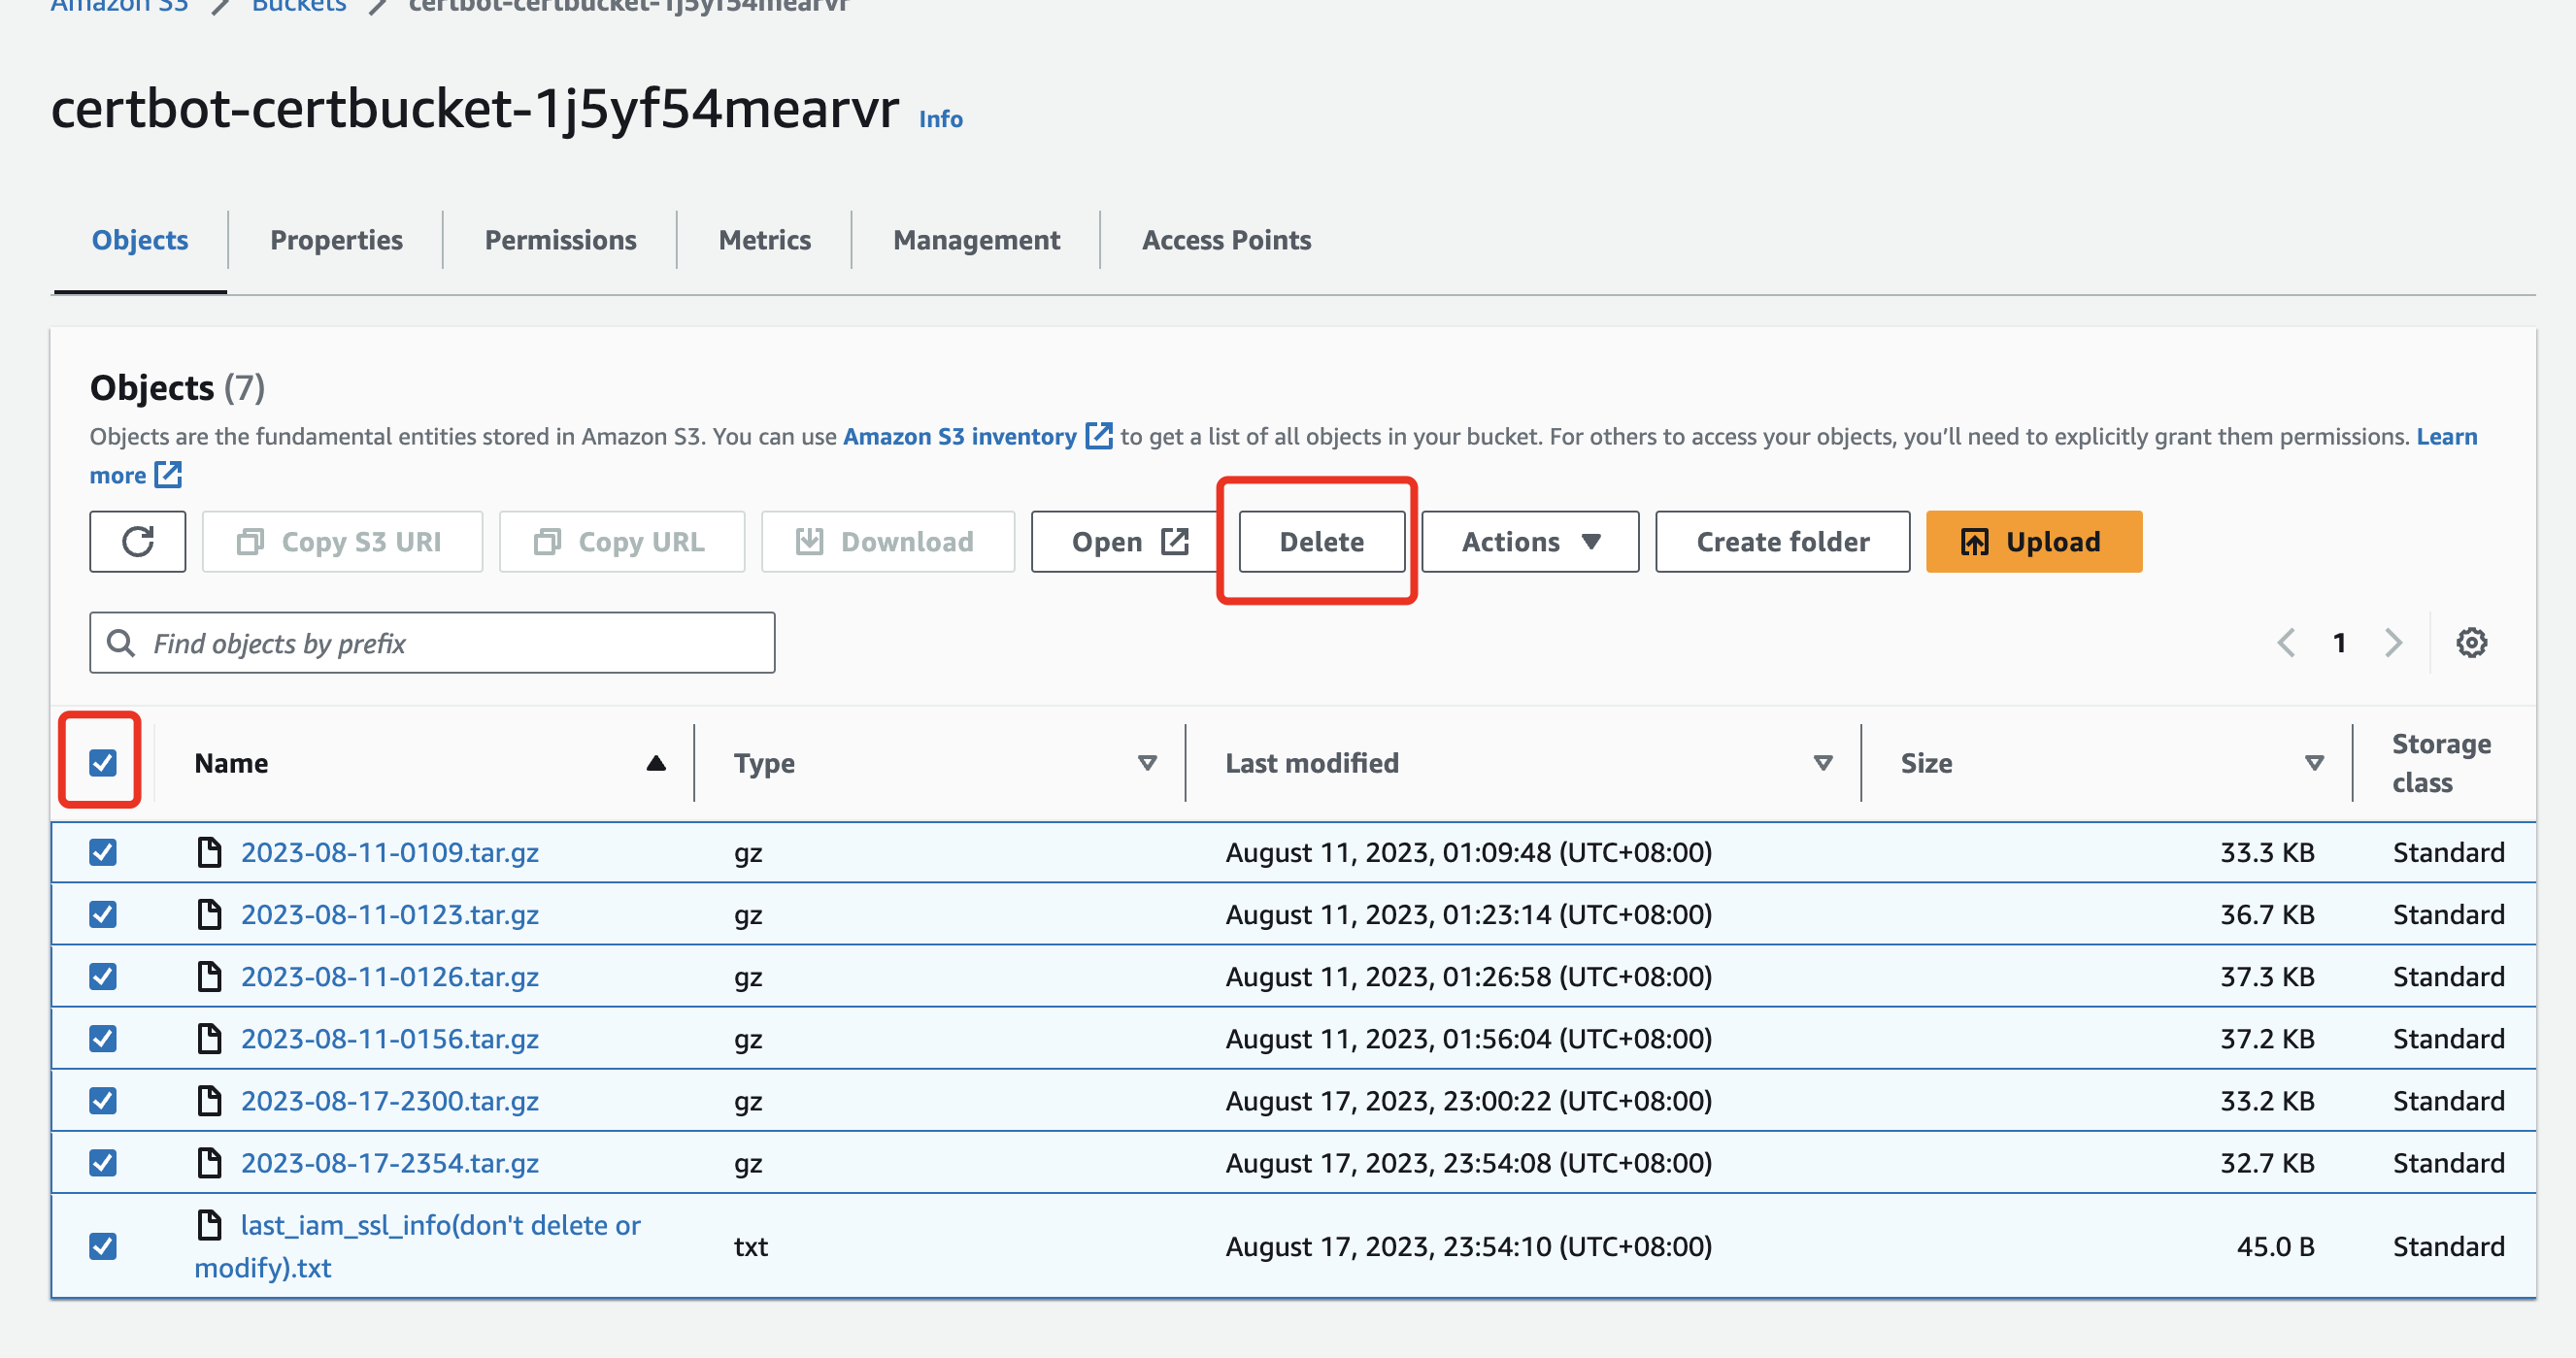
Task: Open the Actions dropdown menu
Action: click(x=1530, y=542)
